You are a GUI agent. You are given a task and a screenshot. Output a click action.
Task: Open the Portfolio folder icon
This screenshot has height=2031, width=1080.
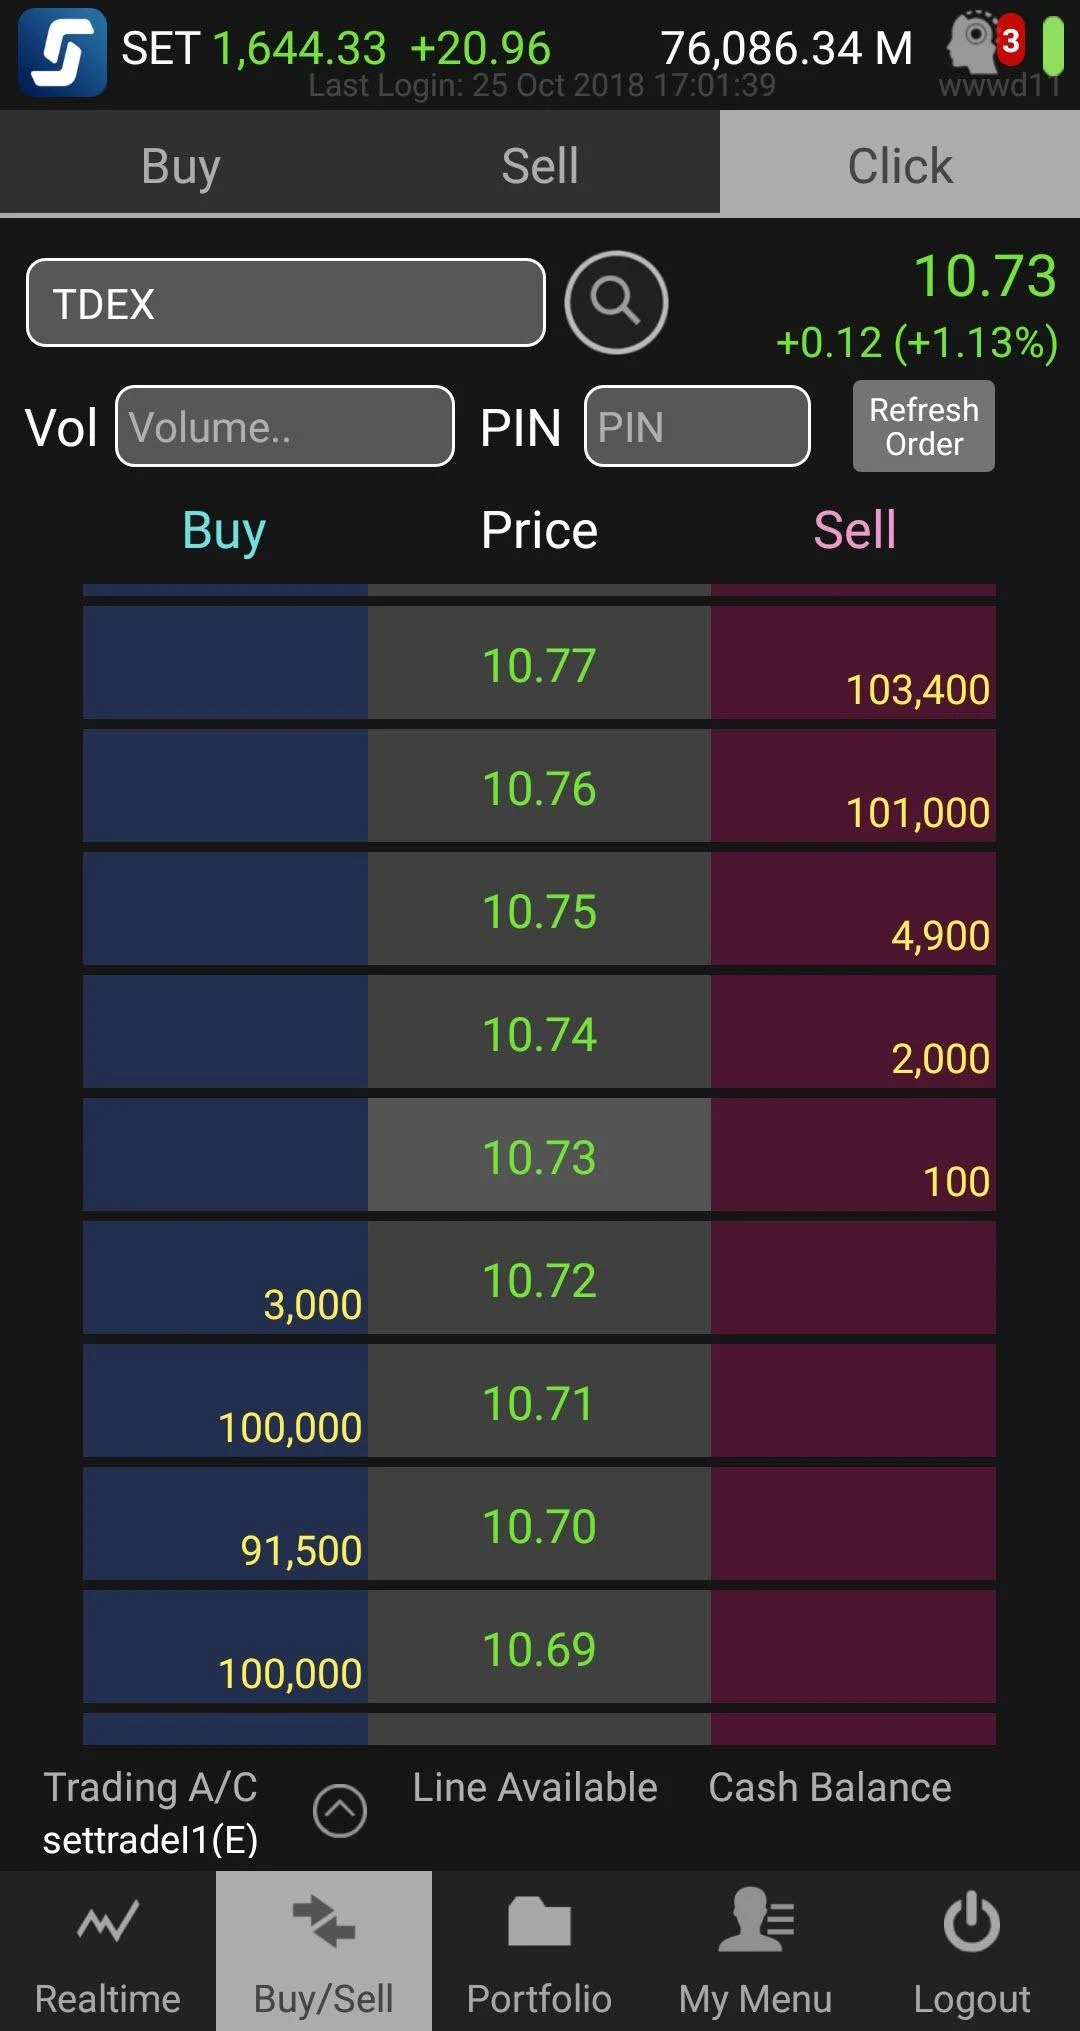coord(539,1922)
